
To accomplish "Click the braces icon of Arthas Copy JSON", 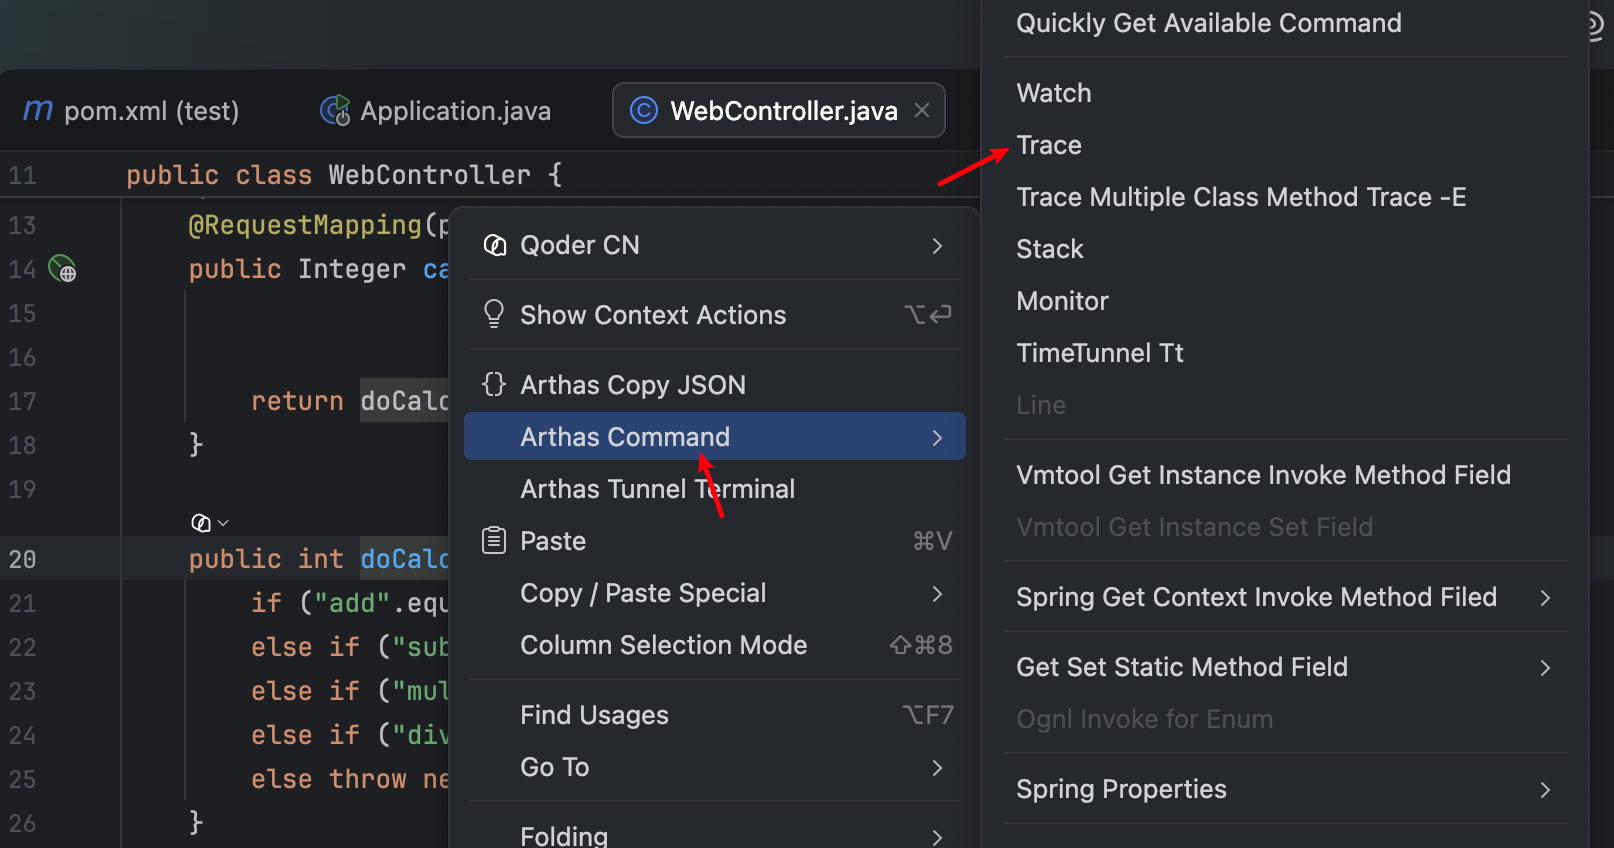I will coord(494,384).
